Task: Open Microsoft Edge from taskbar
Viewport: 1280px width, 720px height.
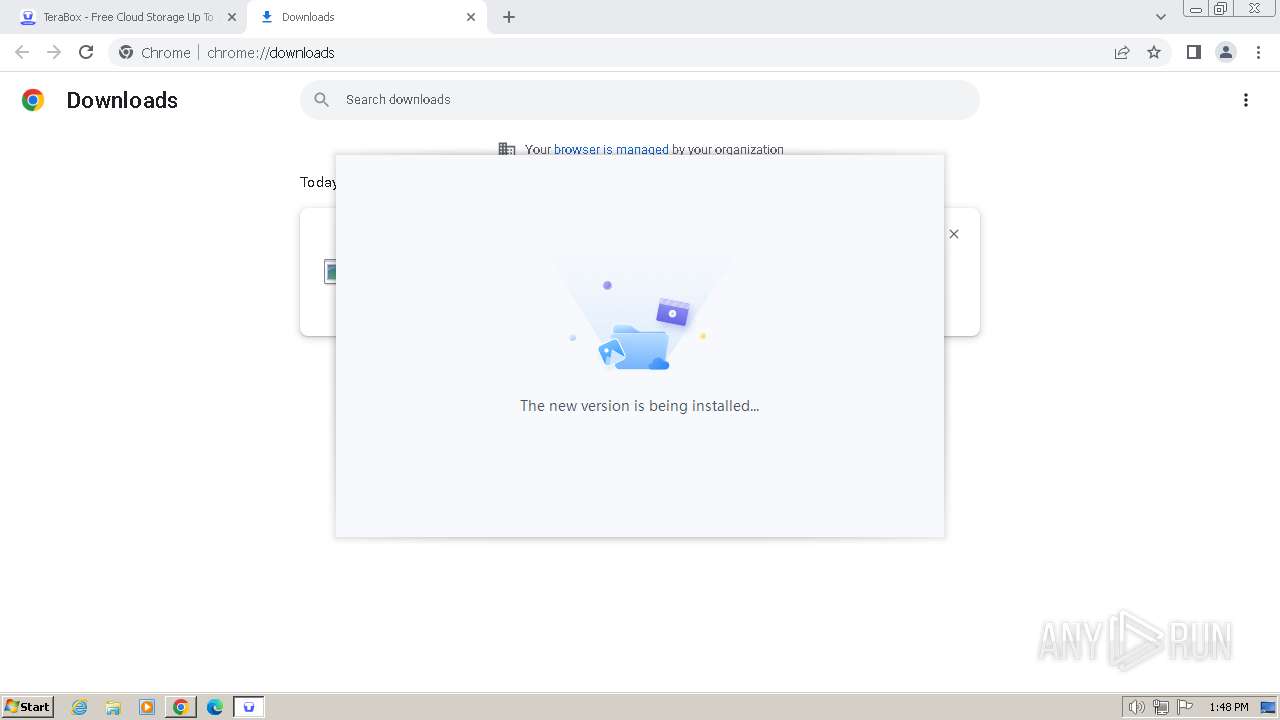Action: coord(215,707)
